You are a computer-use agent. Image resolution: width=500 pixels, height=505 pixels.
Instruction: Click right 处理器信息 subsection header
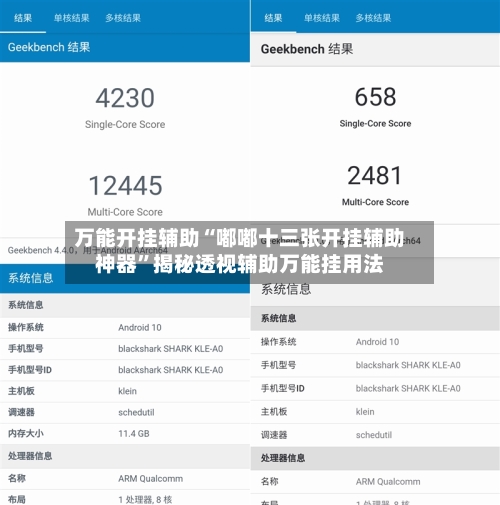[375, 458]
